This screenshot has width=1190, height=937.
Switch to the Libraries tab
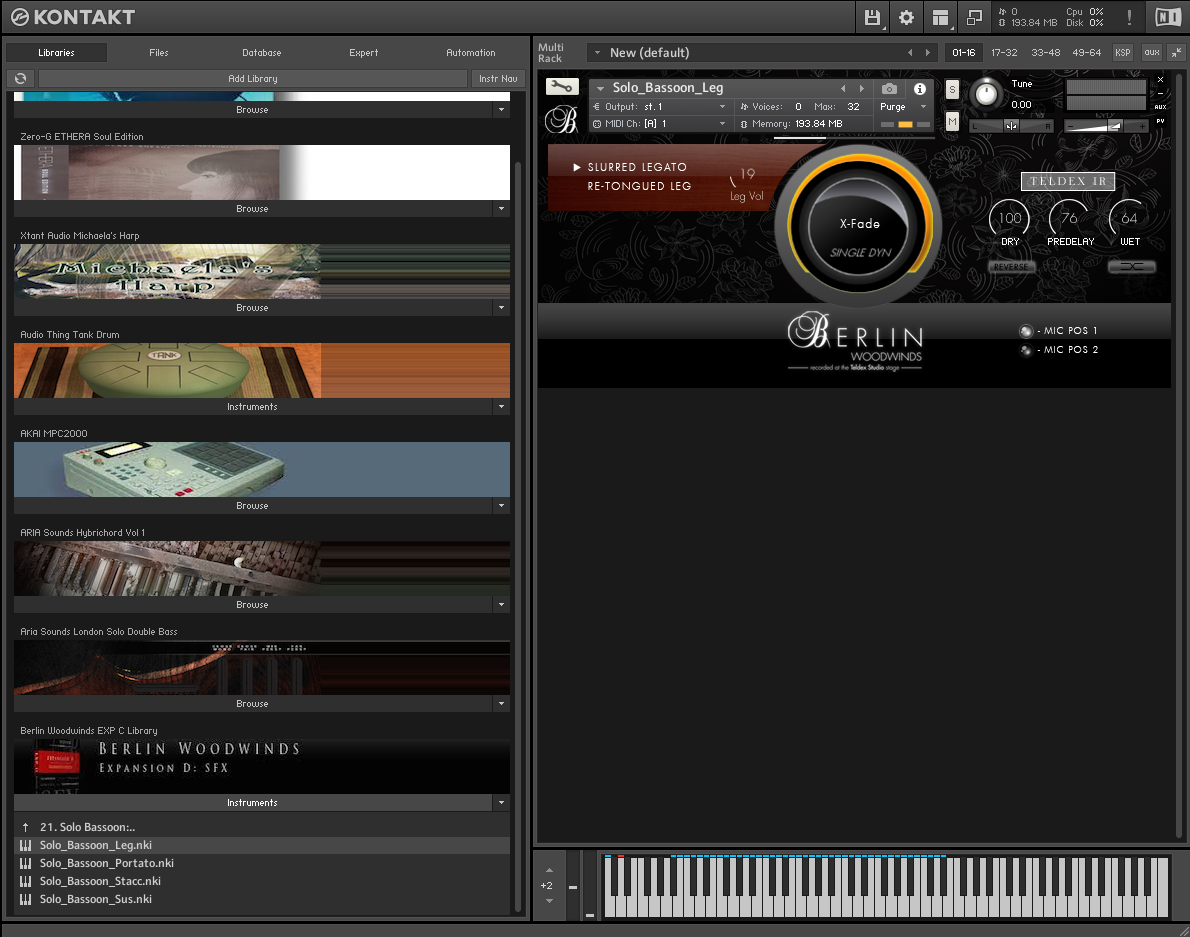(56, 52)
